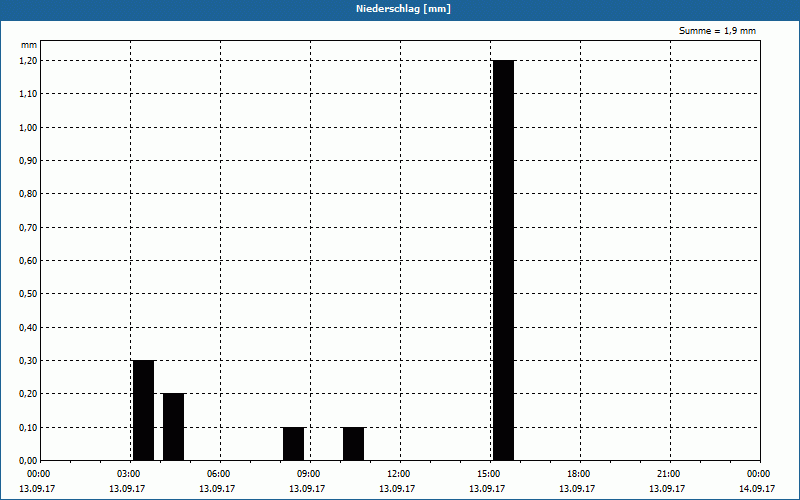Image resolution: width=800 pixels, height=500 pixels.
Task: Click the y-axis value "0,10"
Action: pyautogui.click(x=28, y=428)
